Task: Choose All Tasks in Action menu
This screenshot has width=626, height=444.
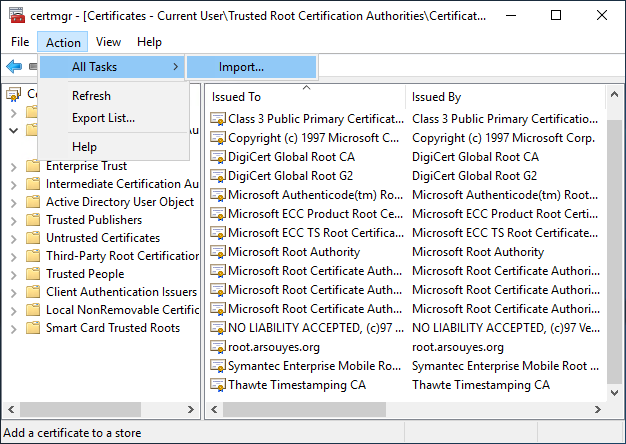Action: click(x=112, y=67)
